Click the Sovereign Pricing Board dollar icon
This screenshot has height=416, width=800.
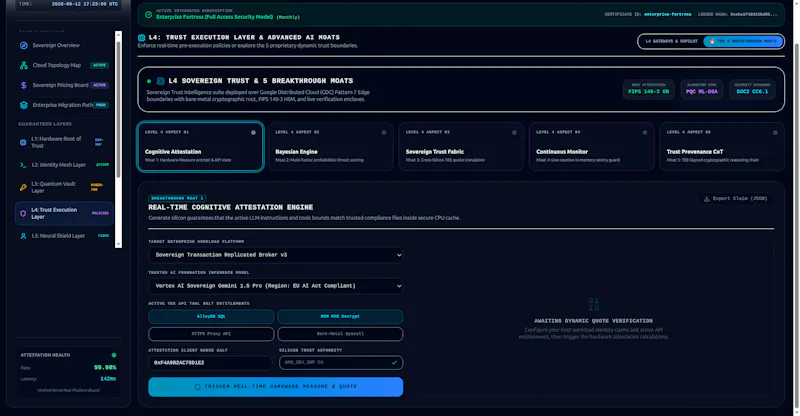tap(23, 85)
